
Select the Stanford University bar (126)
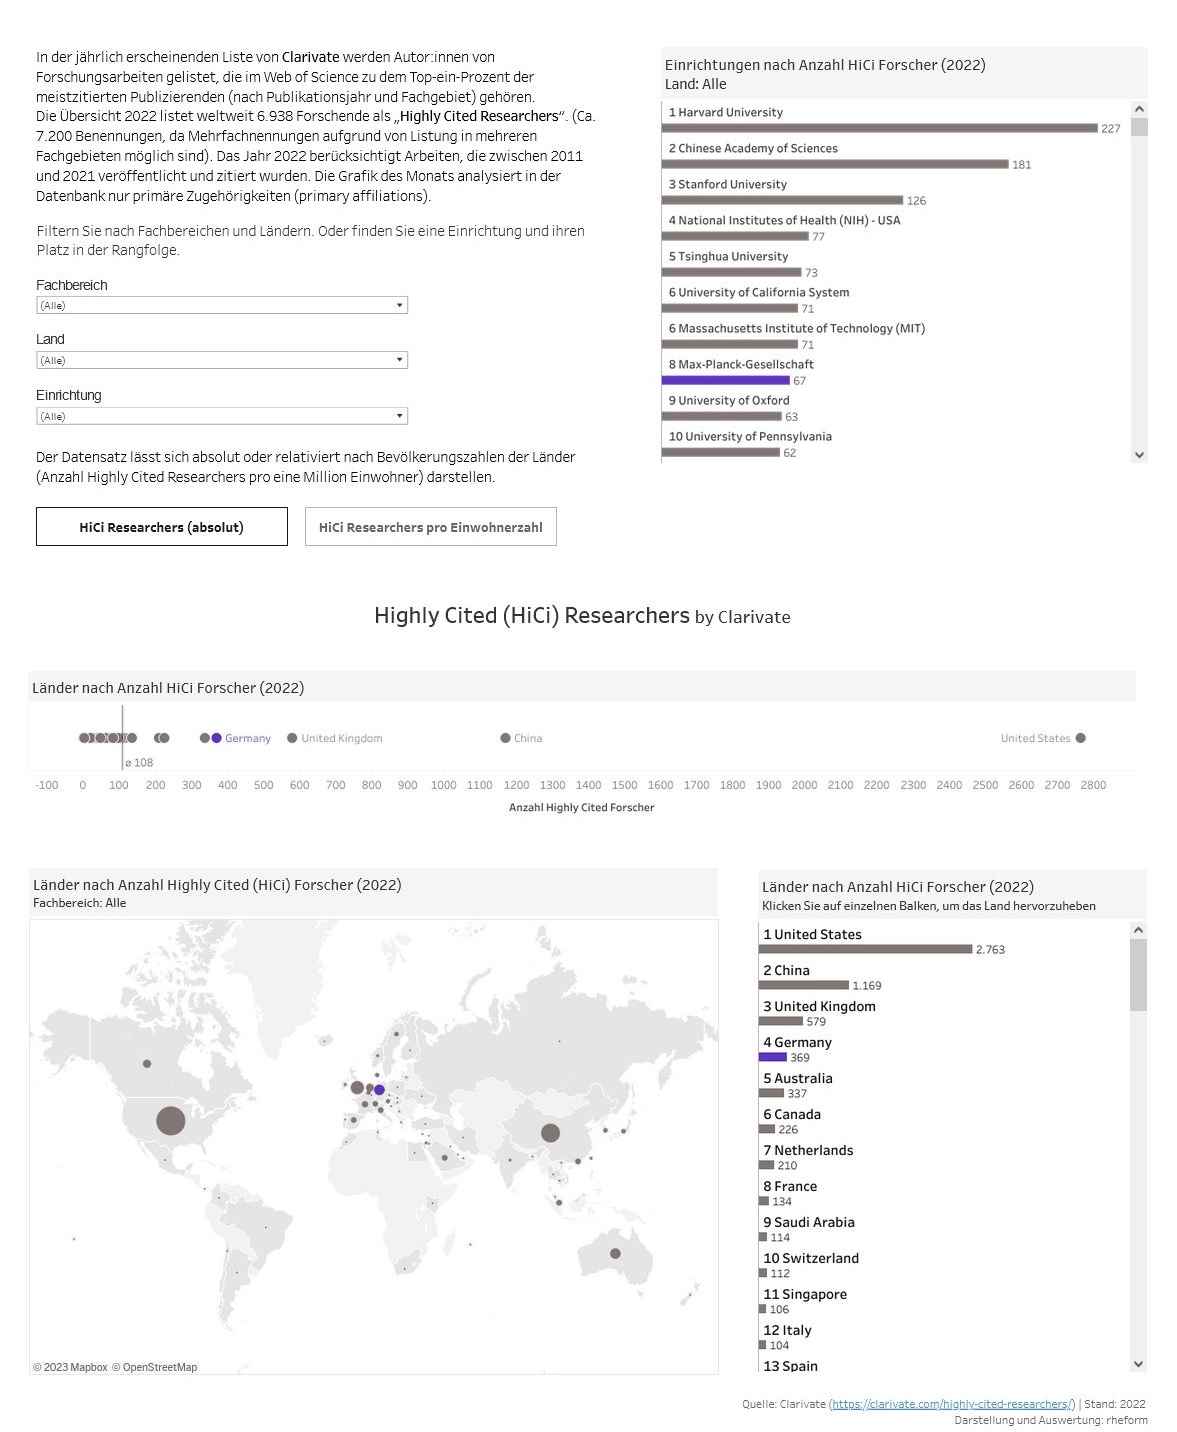pos(783,200)
